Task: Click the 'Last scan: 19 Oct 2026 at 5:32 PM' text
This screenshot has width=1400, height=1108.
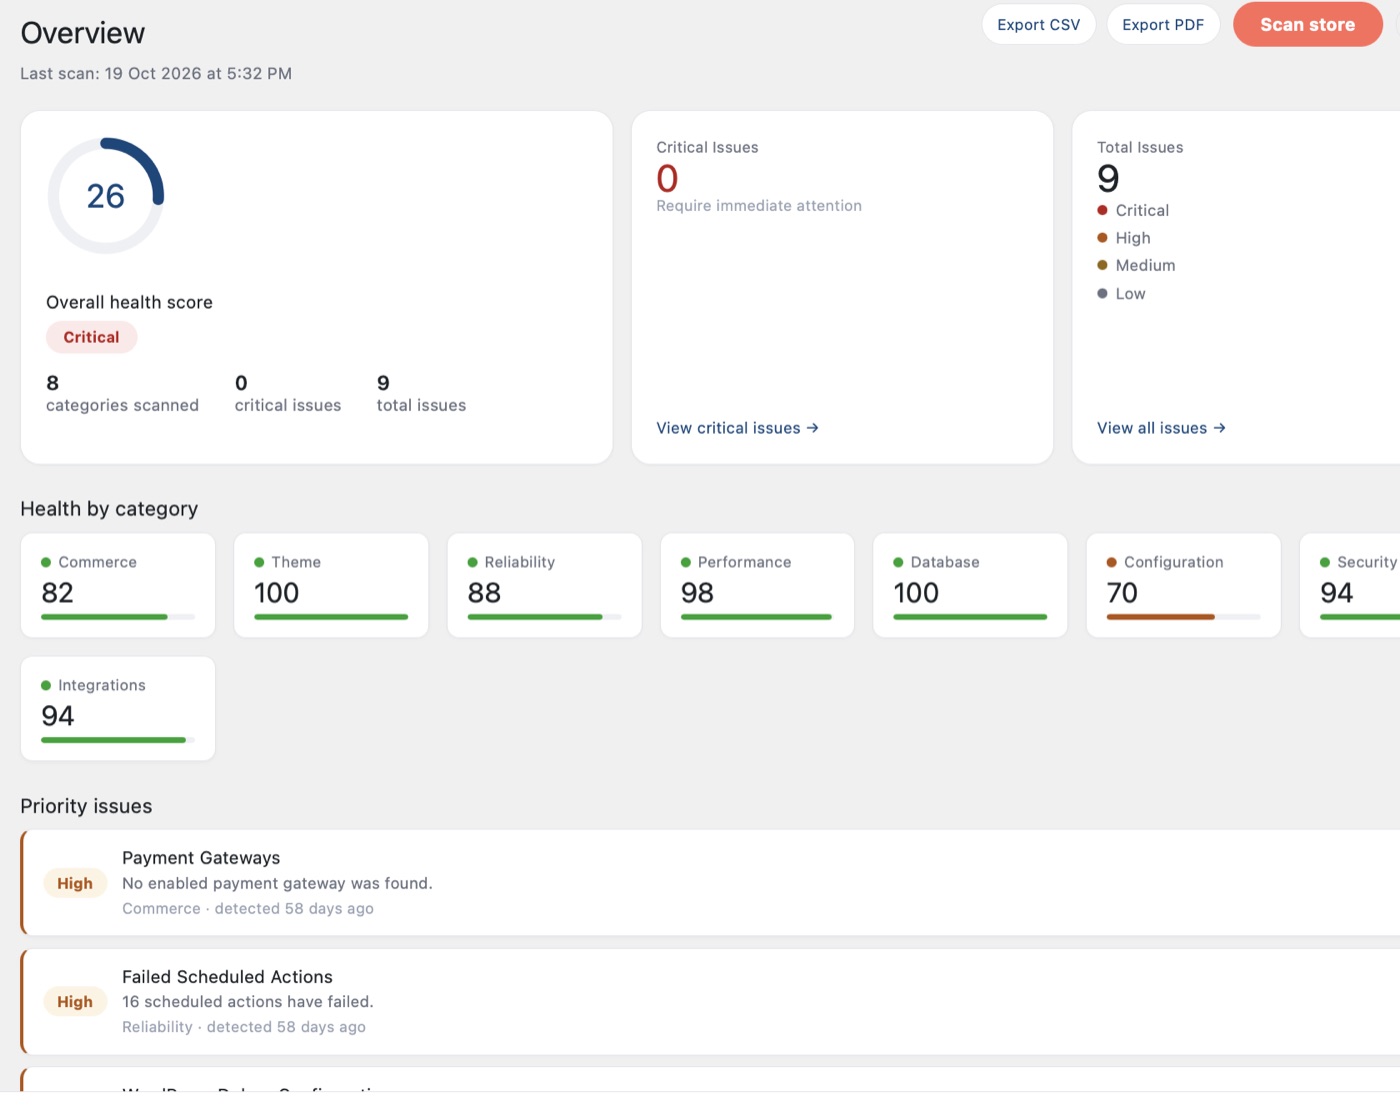Action: tap(156, 74)
